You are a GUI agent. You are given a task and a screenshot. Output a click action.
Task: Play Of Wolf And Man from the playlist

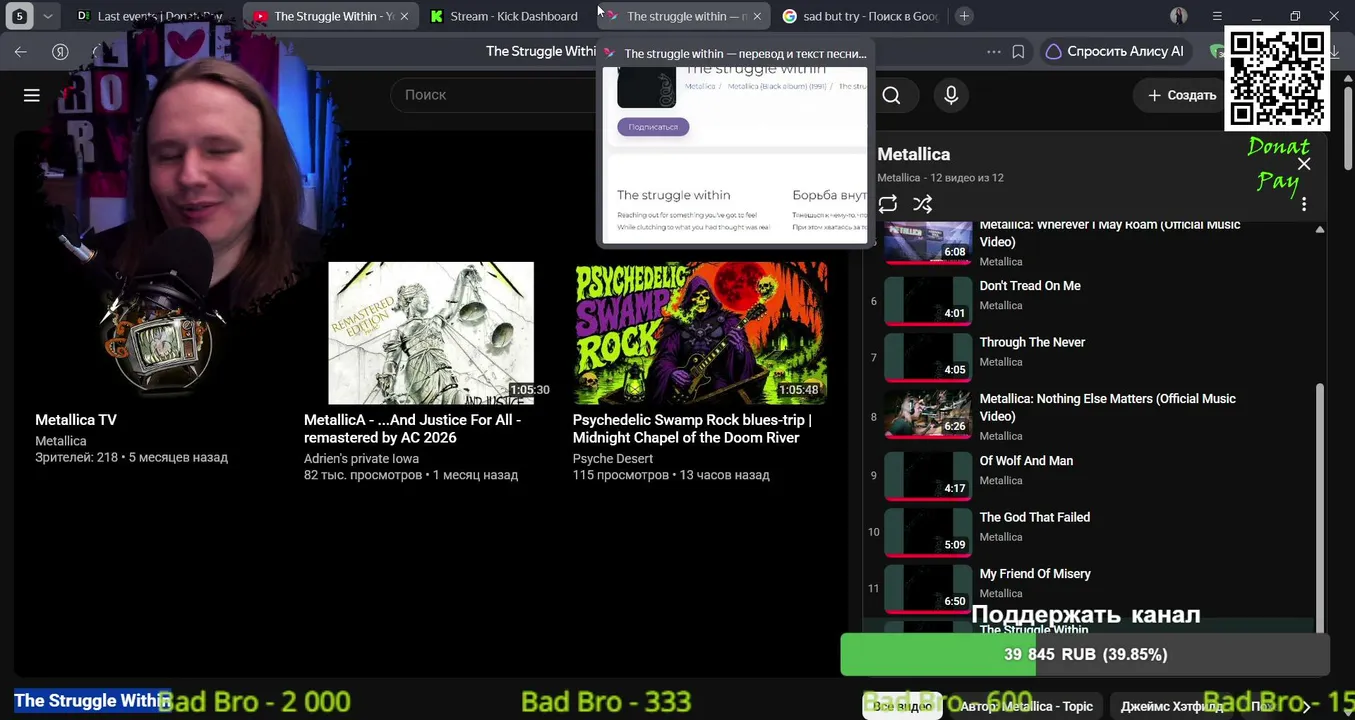(x=1090, y=475)
